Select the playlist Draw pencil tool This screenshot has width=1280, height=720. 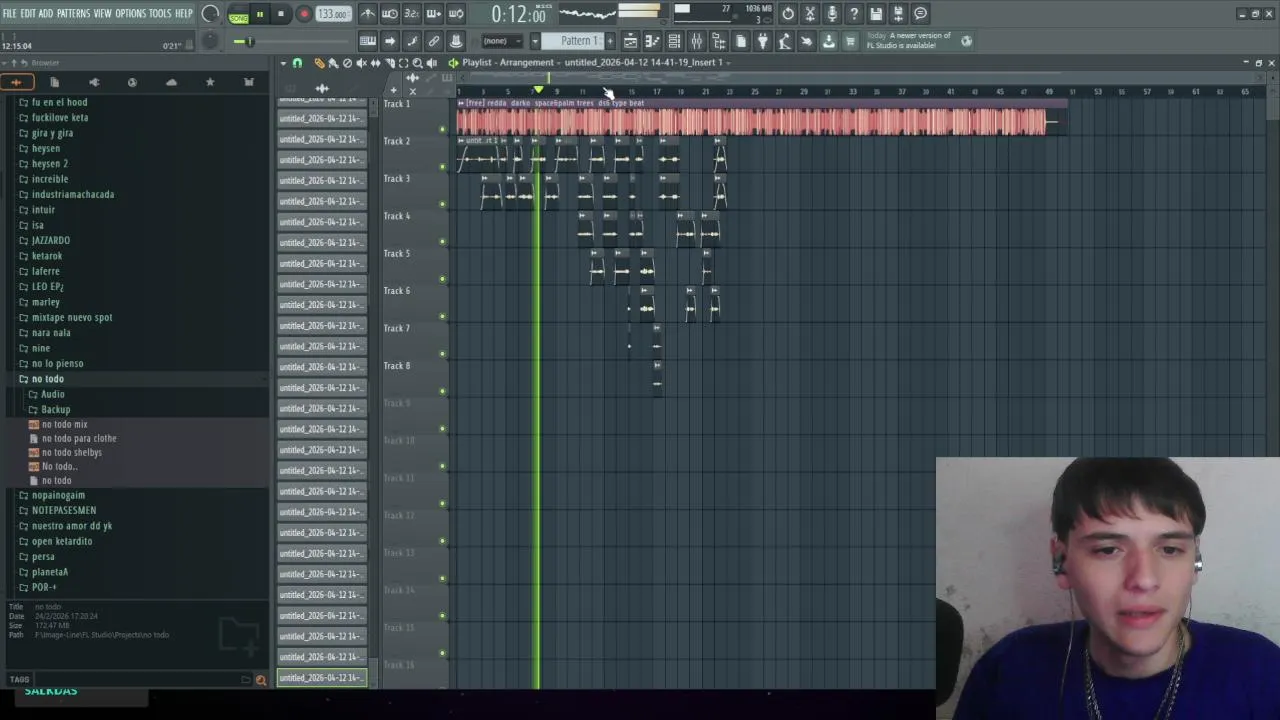point(320,63)
